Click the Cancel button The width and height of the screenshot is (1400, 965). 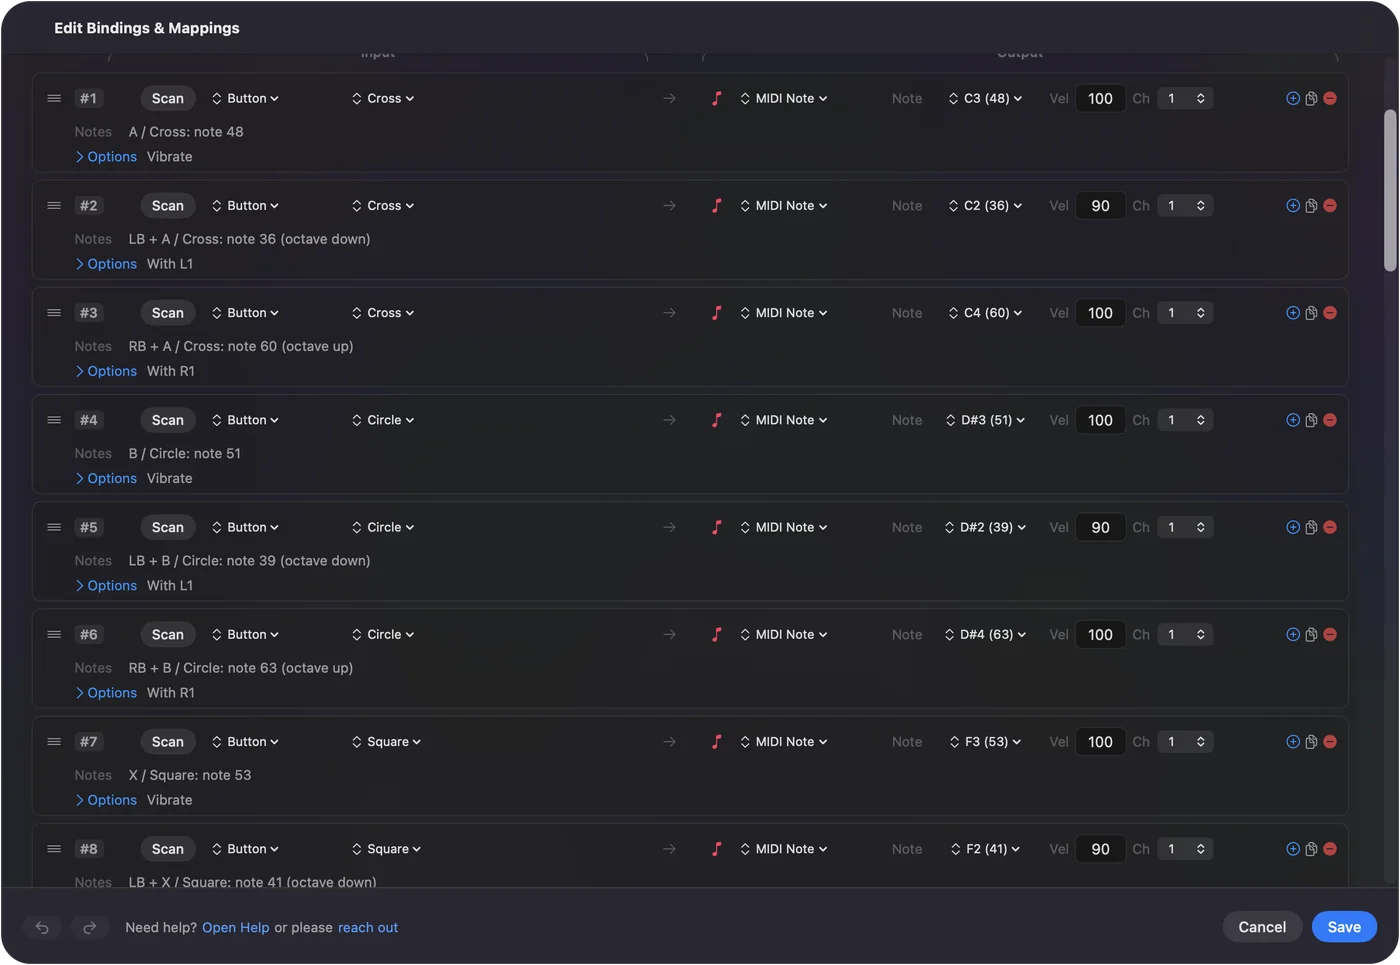pos(1262,927)
